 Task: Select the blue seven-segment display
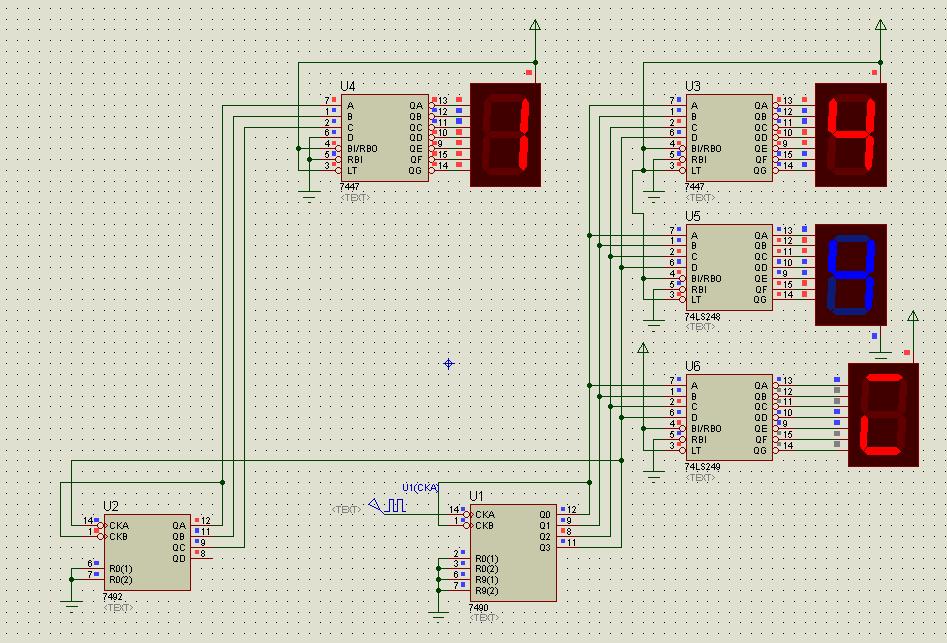pyautogui.click(x=851, y=274)
